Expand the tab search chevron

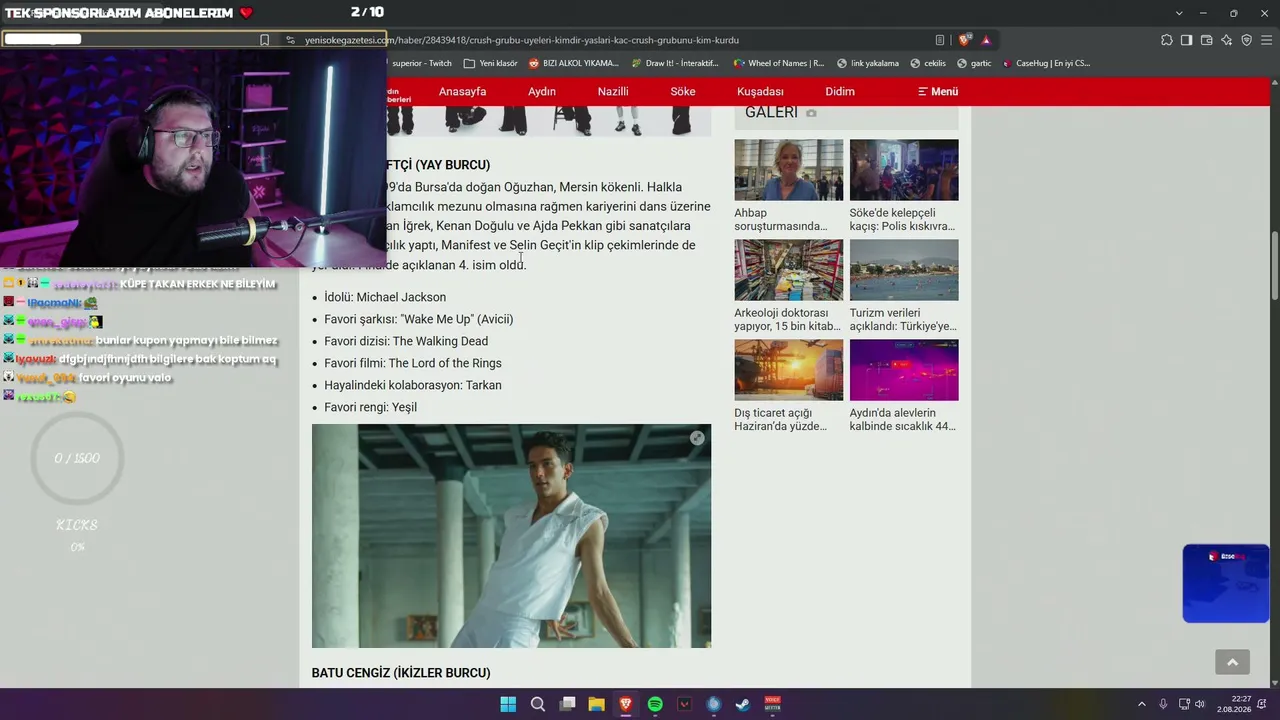[x=1179, y=13]
